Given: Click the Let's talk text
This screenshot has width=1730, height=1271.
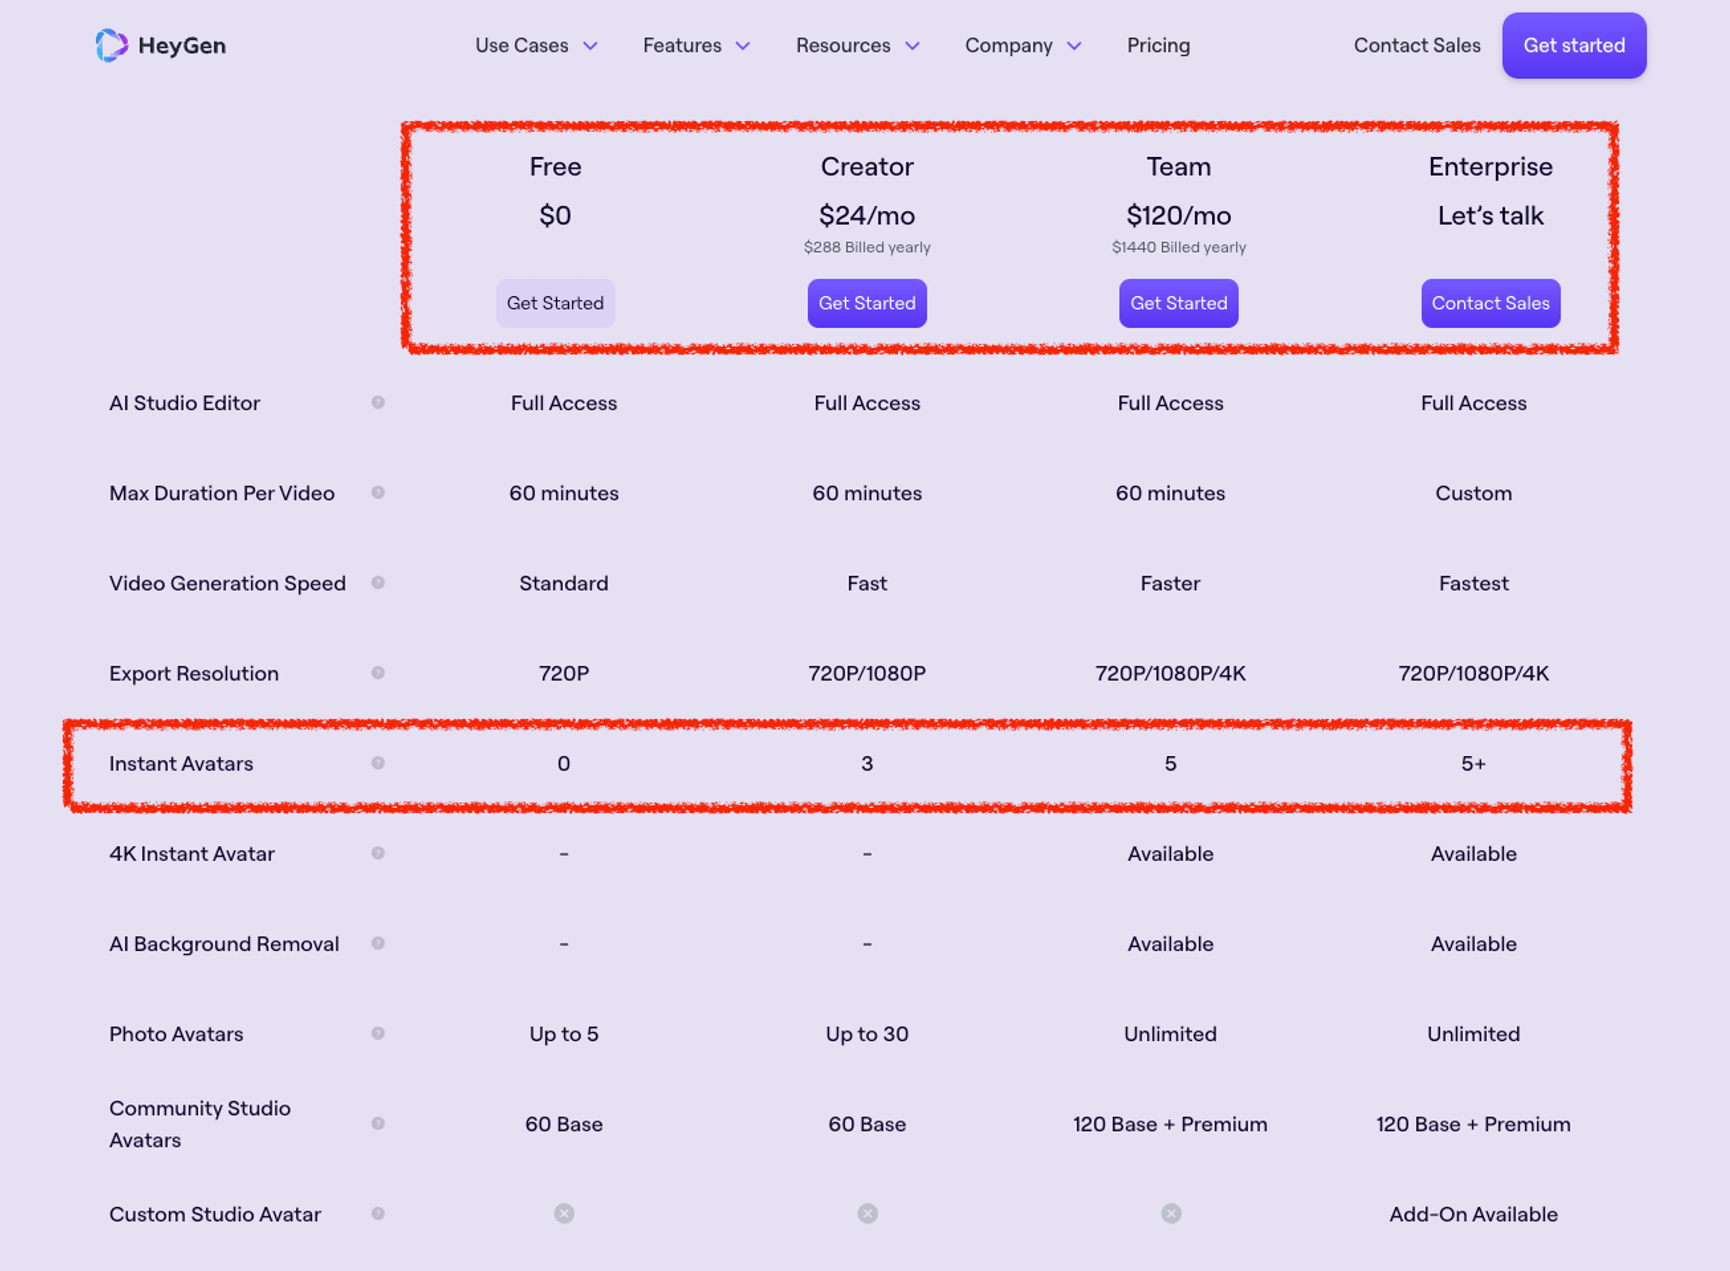Looking at the screenshot, I should [x=1490, y=215].
